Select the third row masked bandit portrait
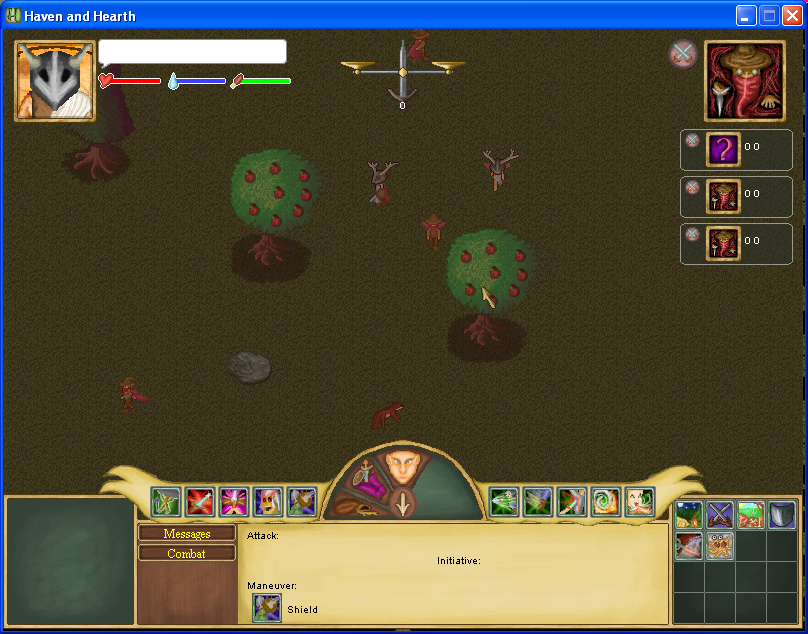 pos(723,243)
